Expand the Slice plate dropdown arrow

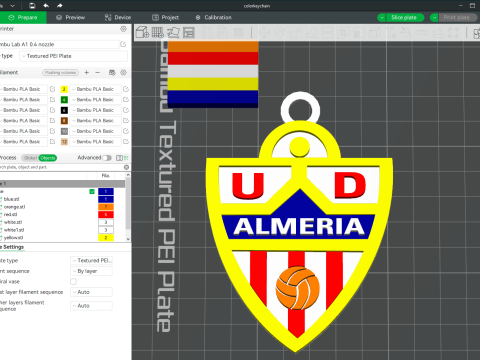pos(381,18)
